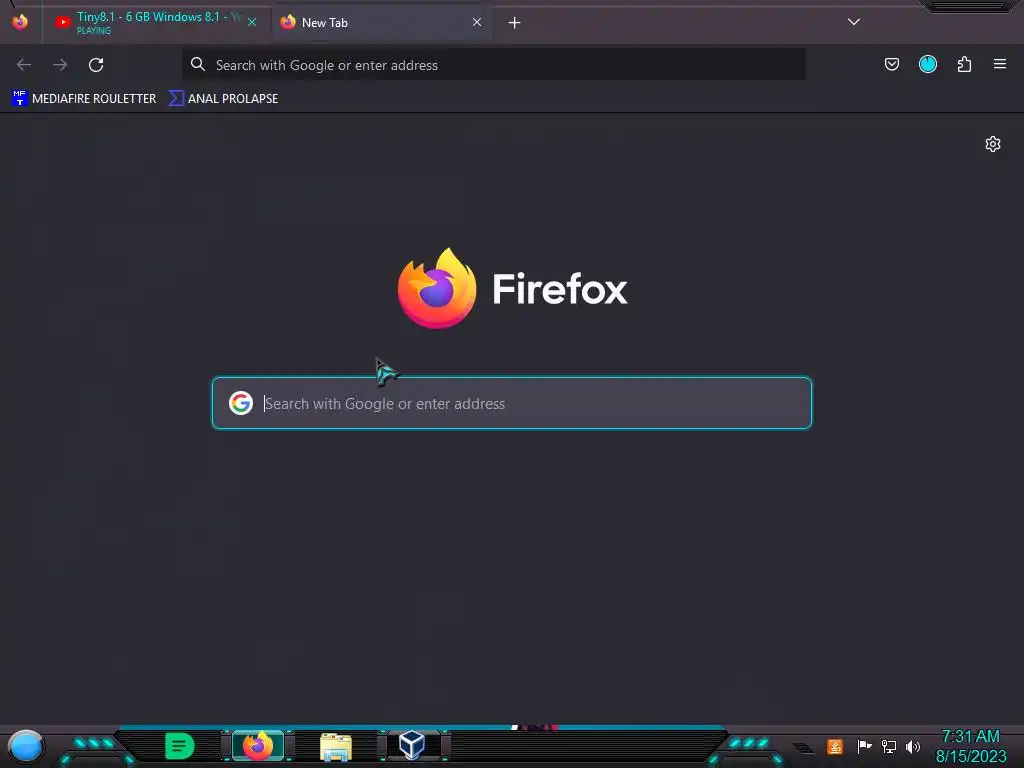Screen dimensions: 1024x768
Task: Select the New Tab tab
Action: (x=382, y=23)
